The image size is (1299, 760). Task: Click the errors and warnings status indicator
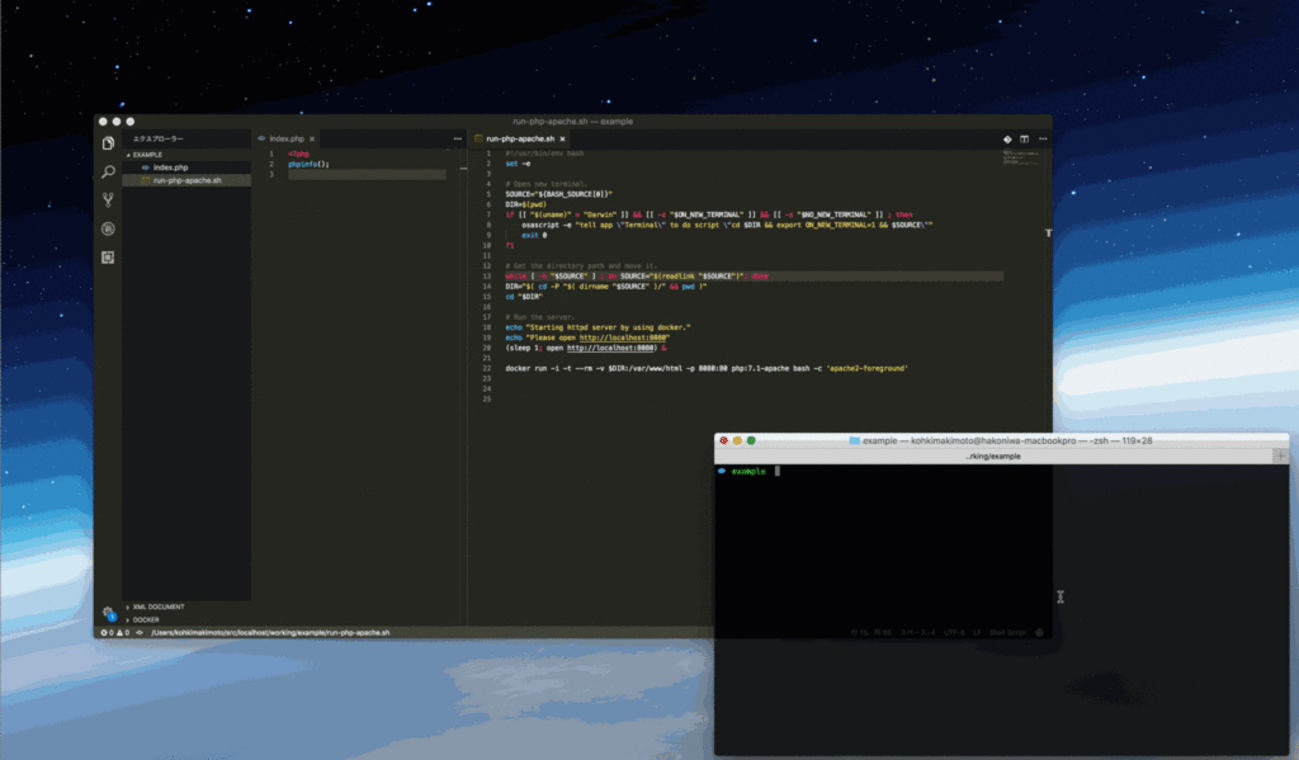pos(114,633)
